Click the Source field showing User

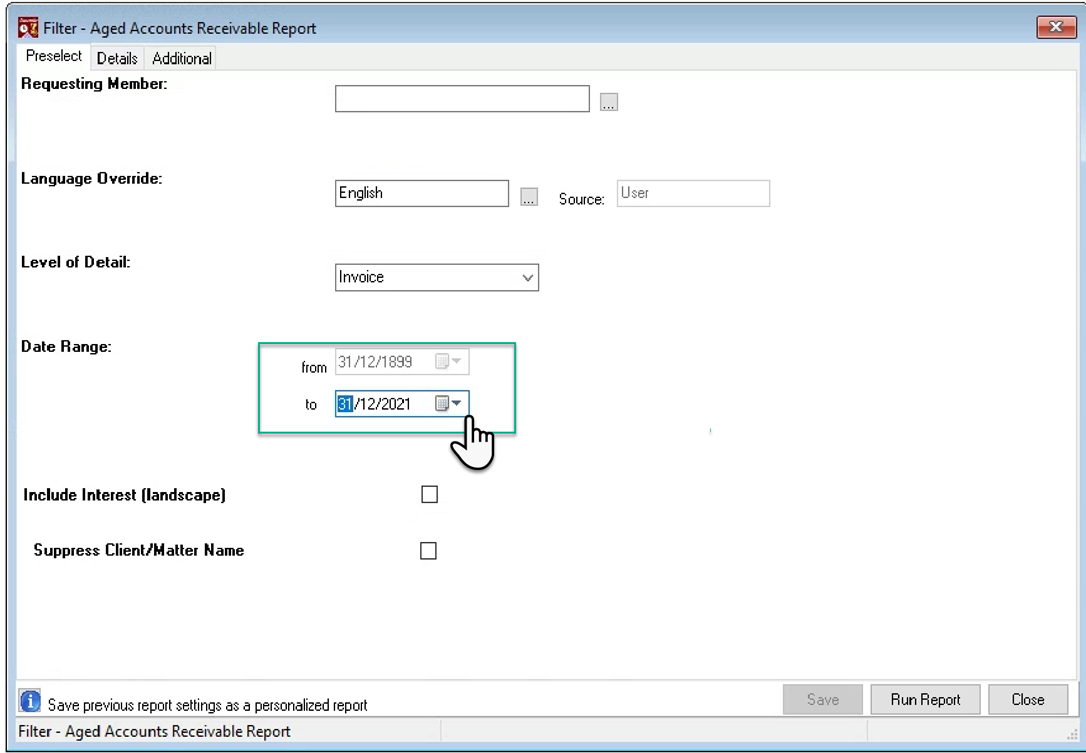click(x=693, y=193)
